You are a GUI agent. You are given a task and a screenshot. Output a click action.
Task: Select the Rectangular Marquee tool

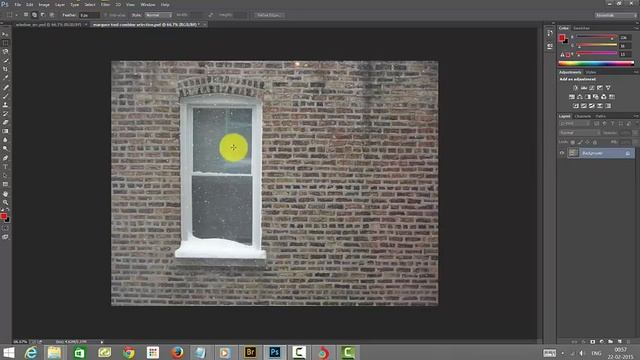click(x=5, y=43)
